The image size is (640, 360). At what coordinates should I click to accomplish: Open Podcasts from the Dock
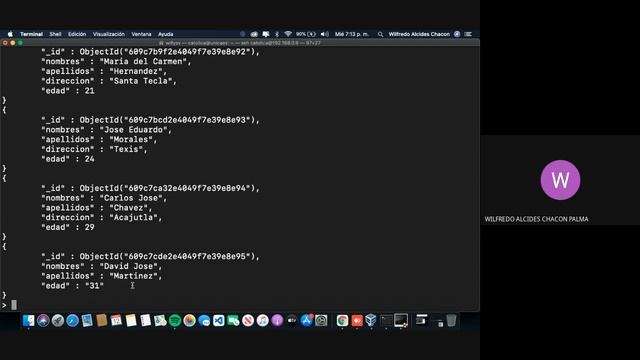277,320
